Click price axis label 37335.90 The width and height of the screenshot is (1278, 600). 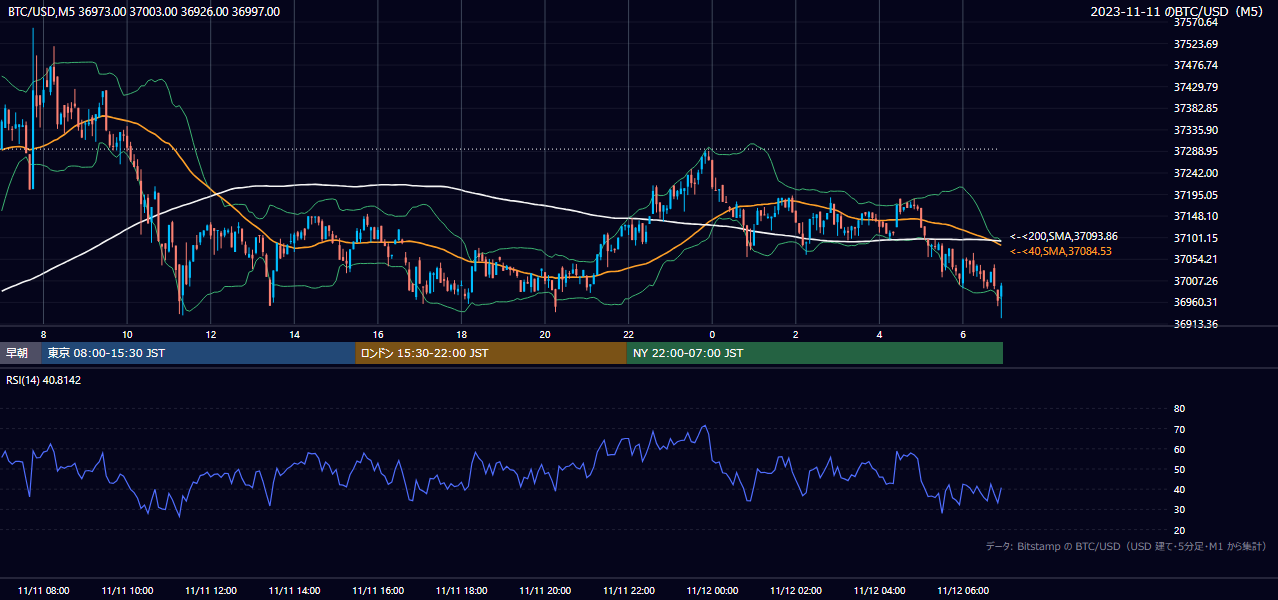pyautogui.click(x=1195, y=130)
